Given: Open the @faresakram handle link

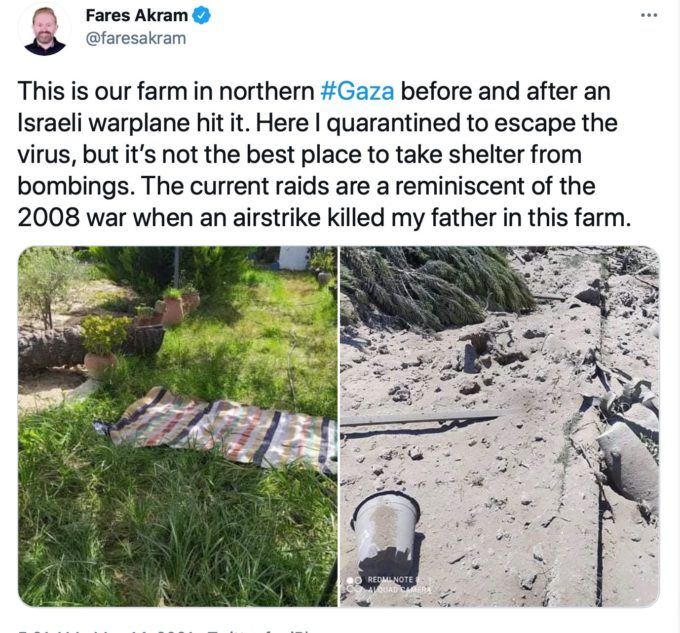Looking at the screenshot, I should (x=136, y=38).
